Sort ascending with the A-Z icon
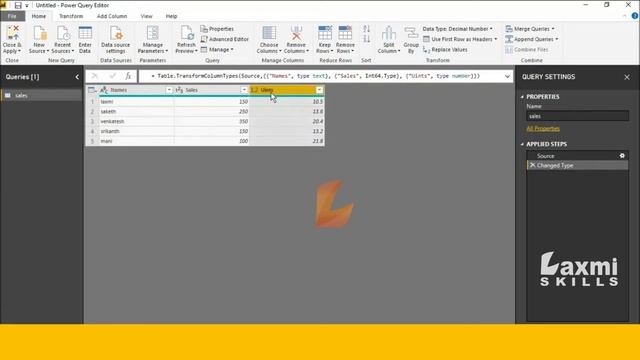 (x=367, y=29)
